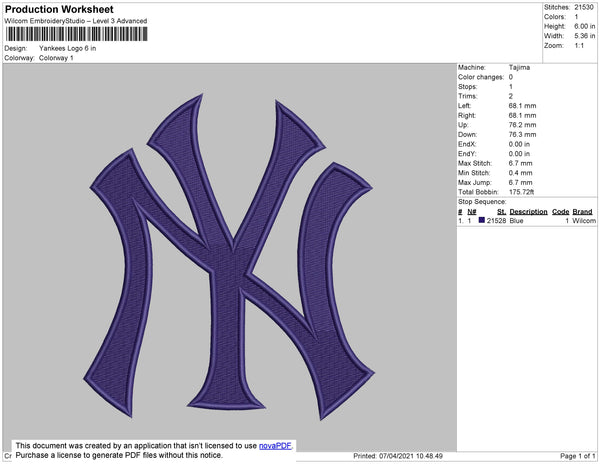The height and width of the screenshot is (464, 600).
Task: Select design name 'Yankees Logo 6 in'
Action: [x=67, y=49]
